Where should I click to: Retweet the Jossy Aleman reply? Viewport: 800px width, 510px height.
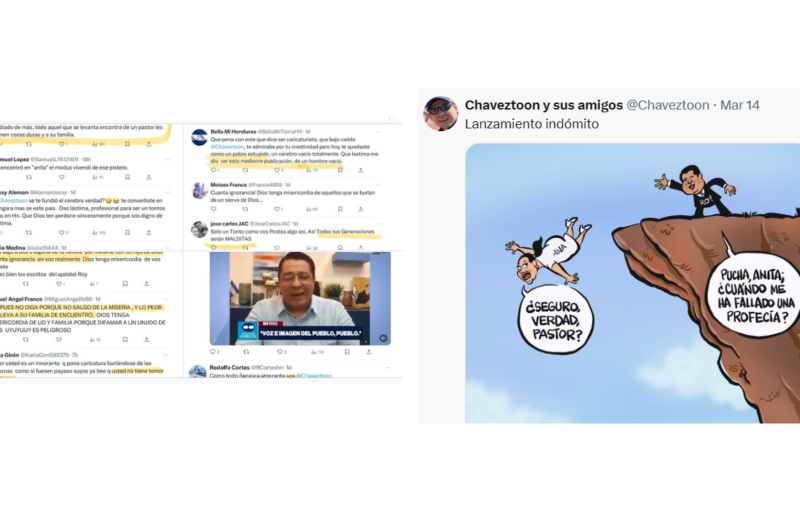pos(29,233)
